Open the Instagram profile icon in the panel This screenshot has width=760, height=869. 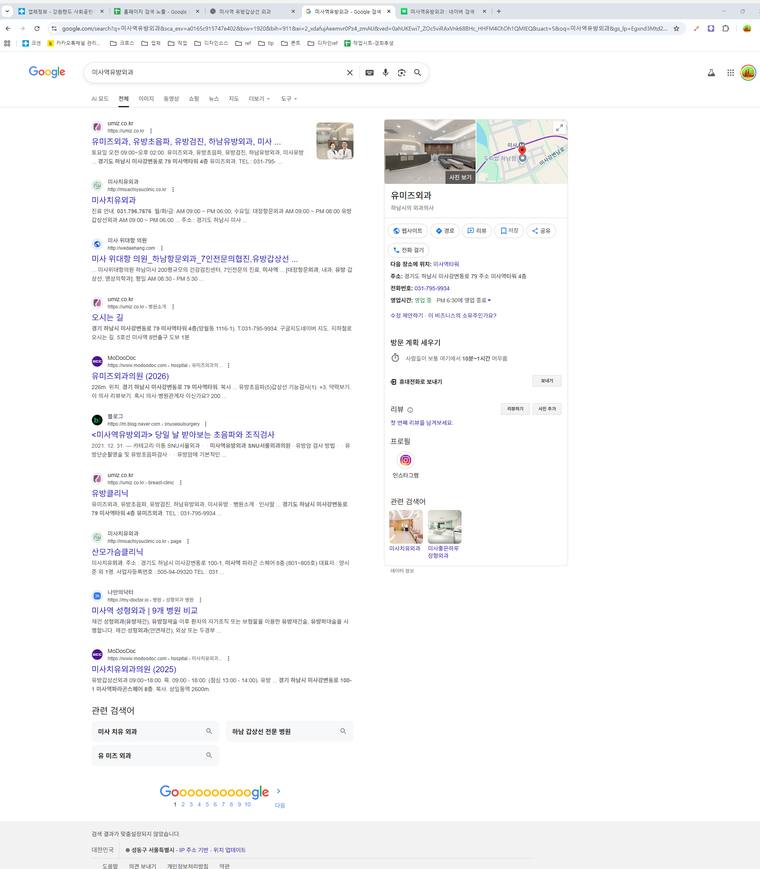click(406, 460)
